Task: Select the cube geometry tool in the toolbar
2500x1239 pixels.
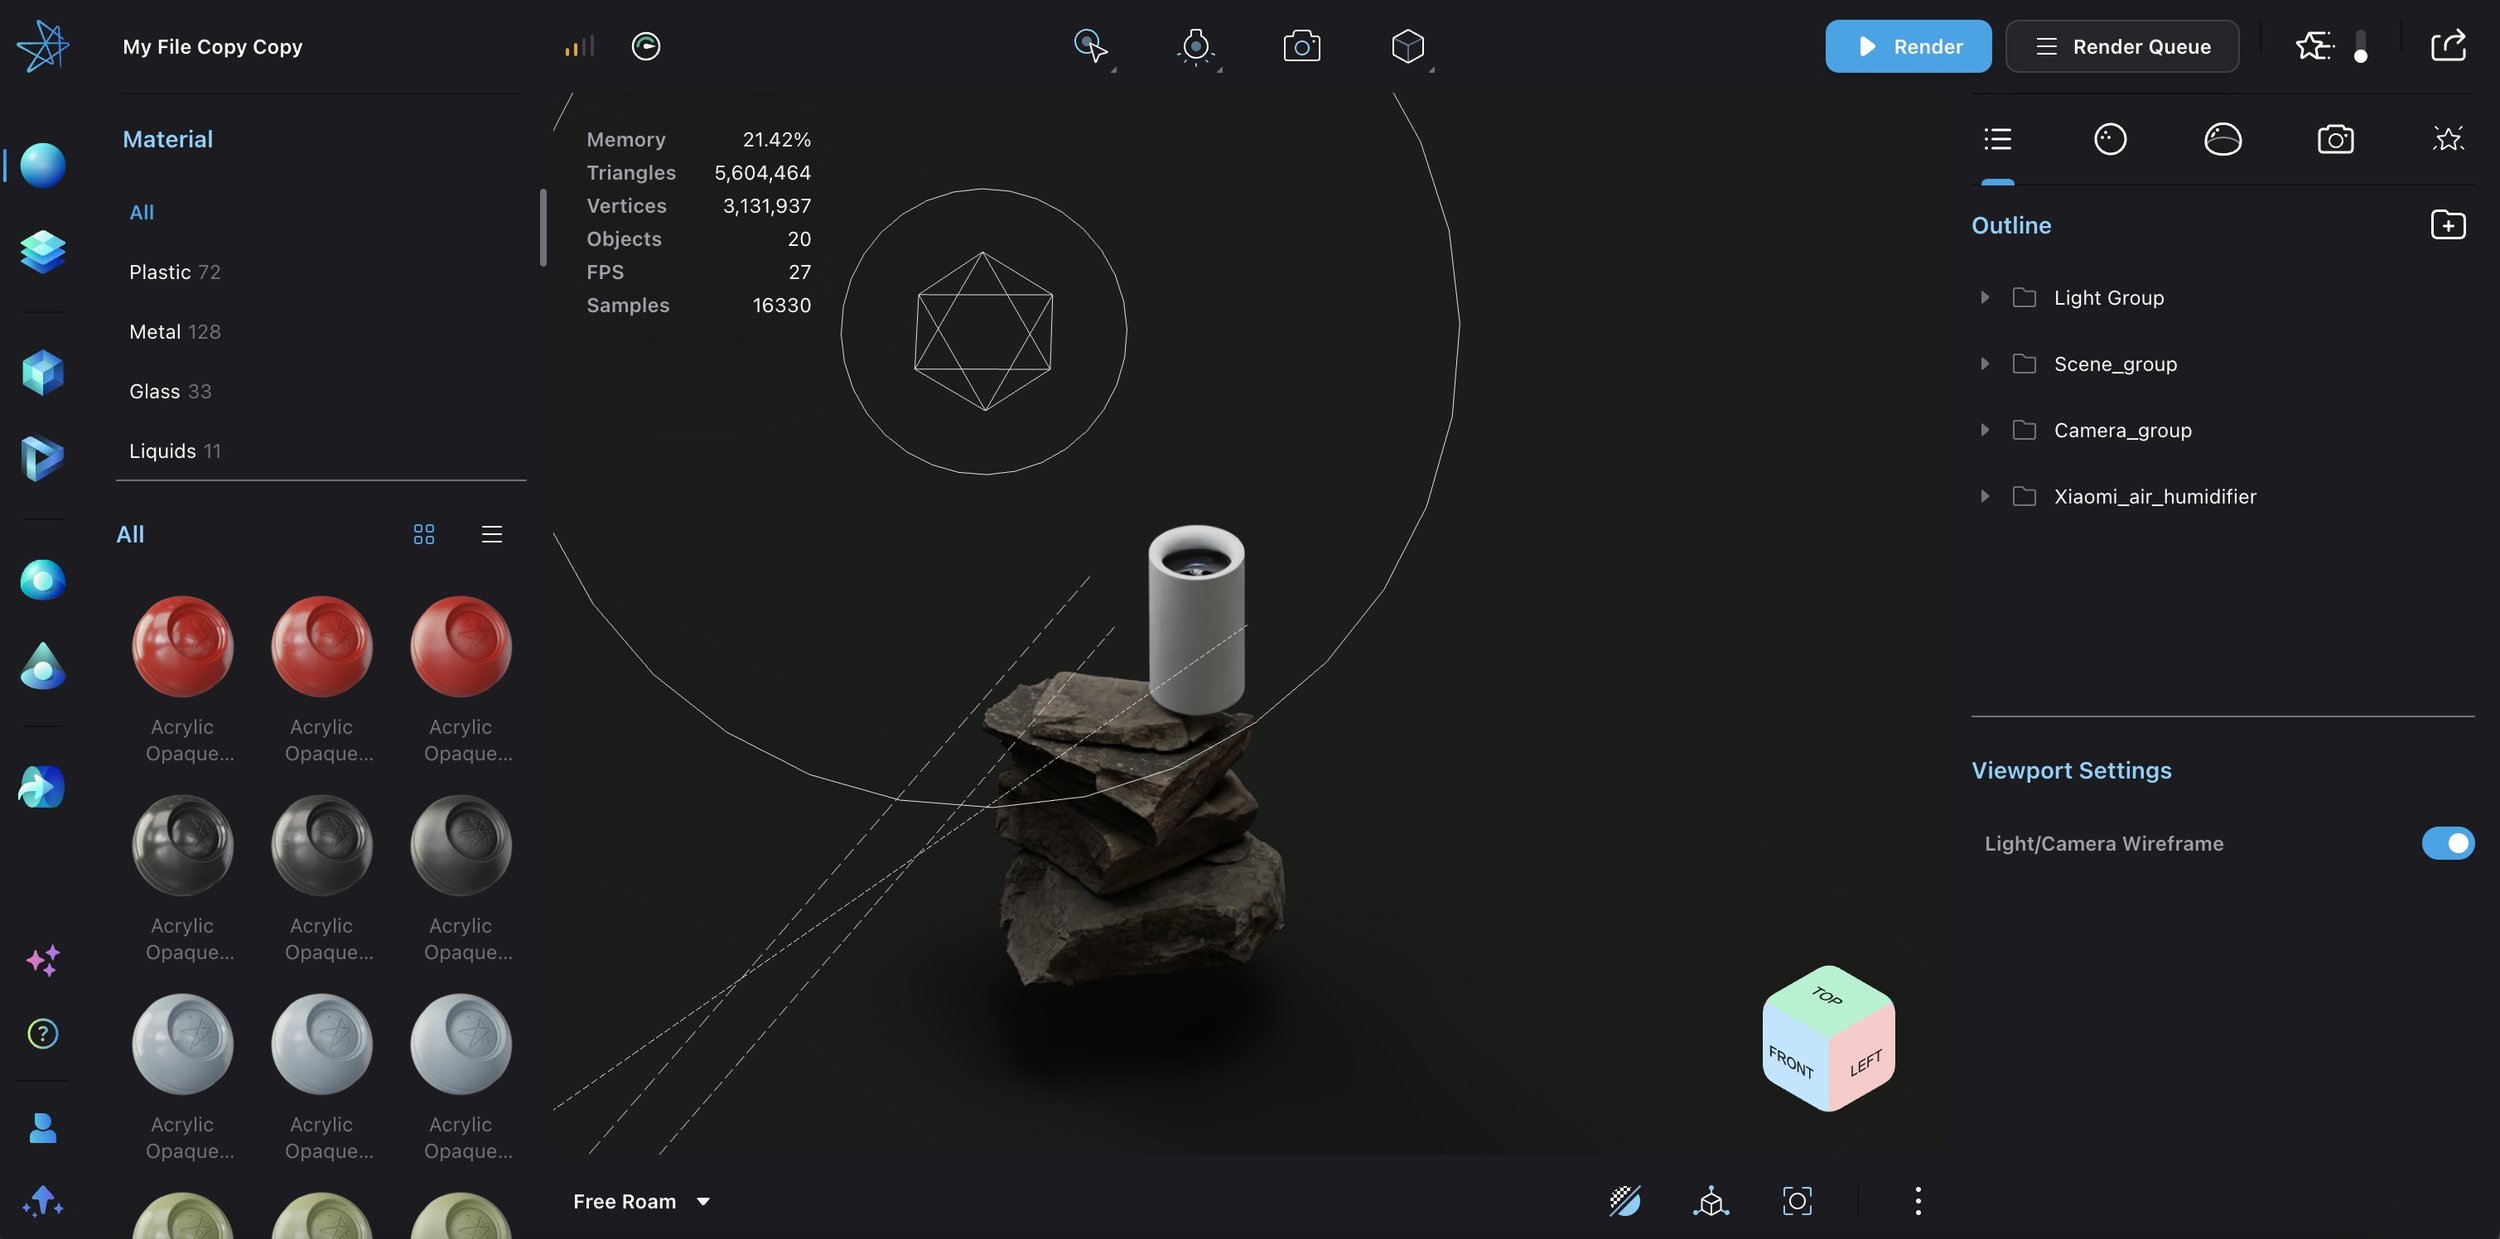Action: (x=1408, y=45)
